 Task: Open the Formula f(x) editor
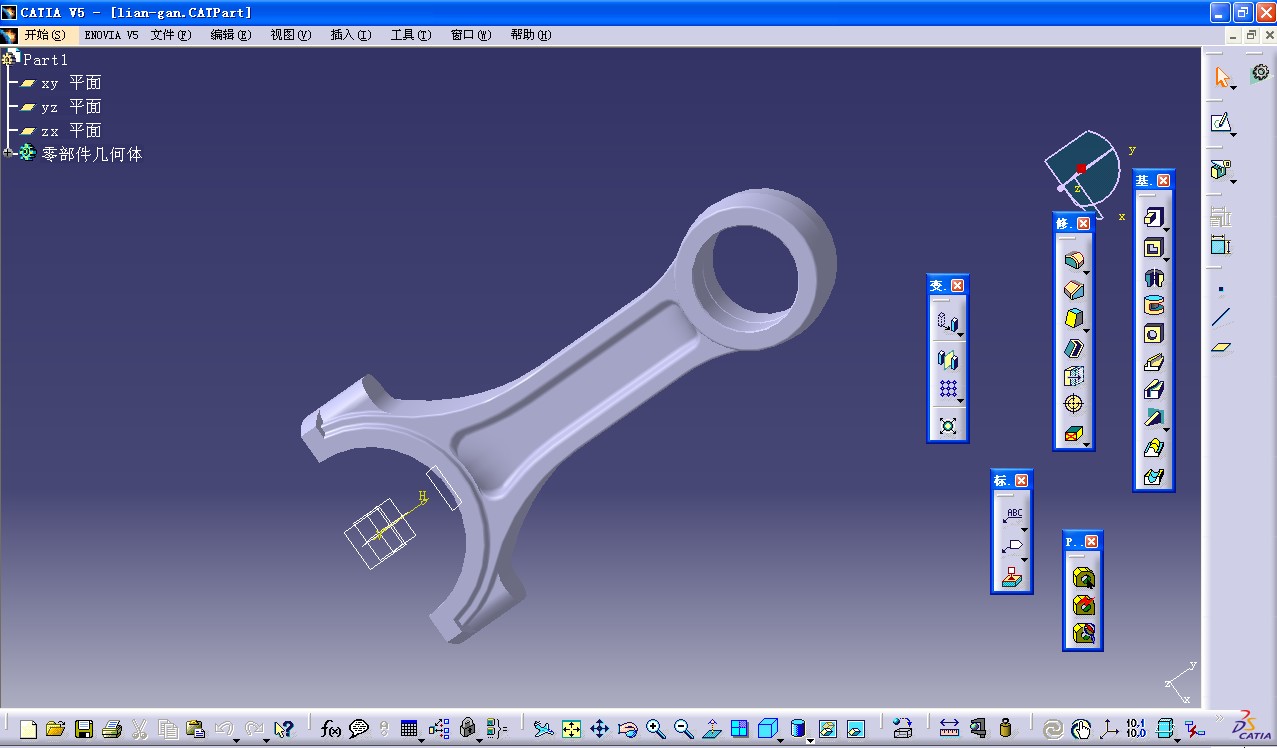click(x=331, y=729)
